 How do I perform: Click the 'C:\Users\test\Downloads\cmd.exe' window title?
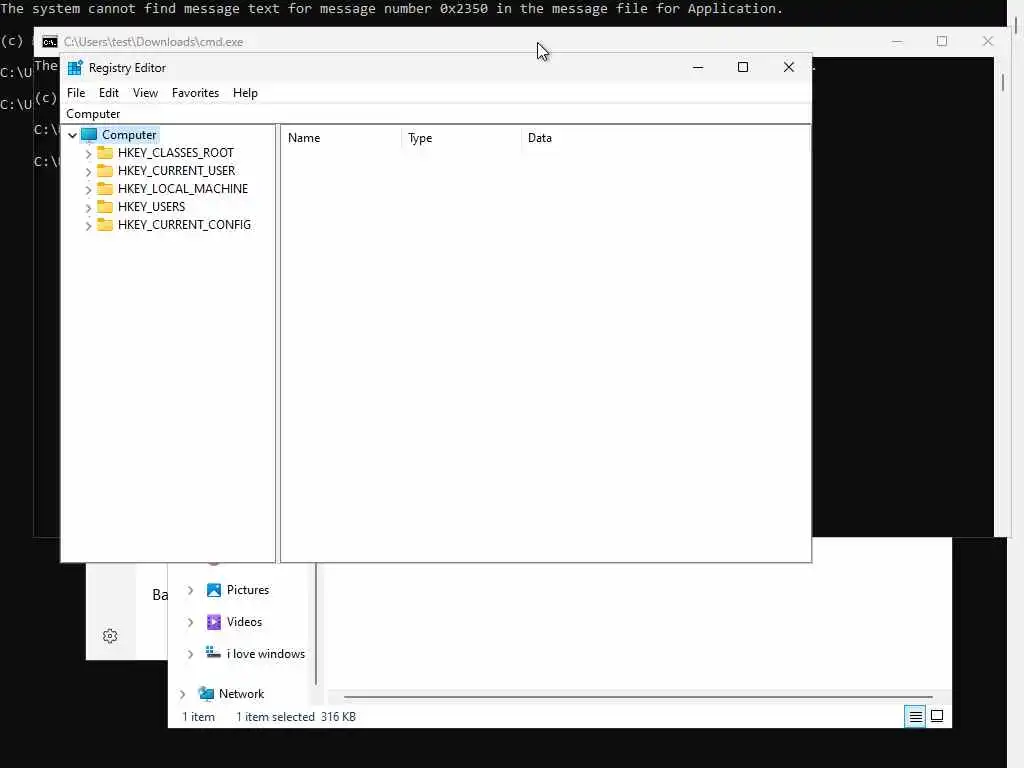tap(153, 42)
